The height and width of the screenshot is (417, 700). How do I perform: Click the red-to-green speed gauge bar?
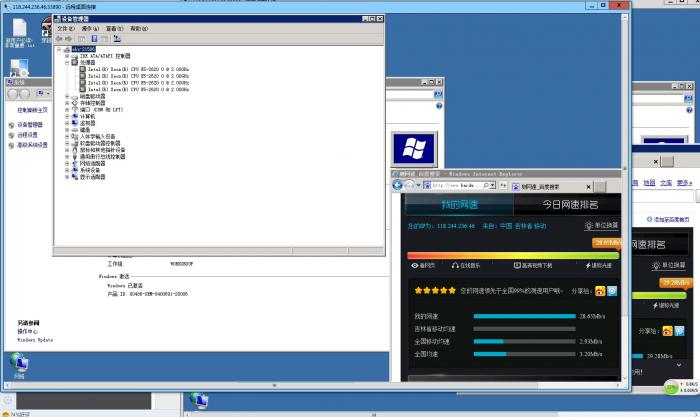coord(513,256)
